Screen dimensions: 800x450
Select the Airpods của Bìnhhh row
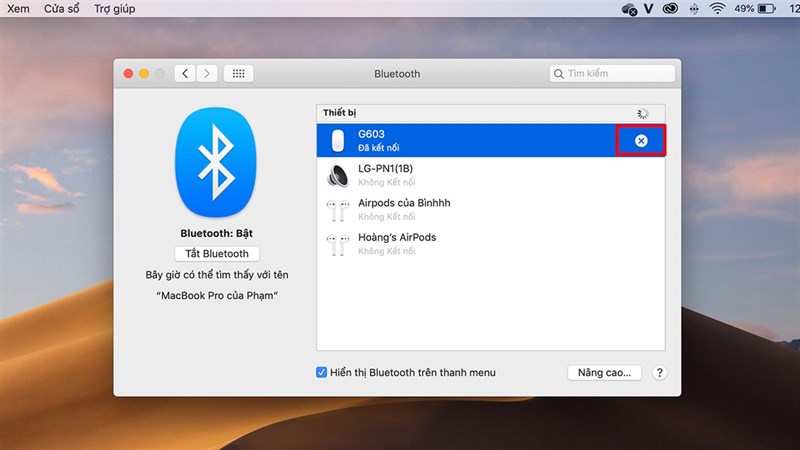(x=491, y=210)
